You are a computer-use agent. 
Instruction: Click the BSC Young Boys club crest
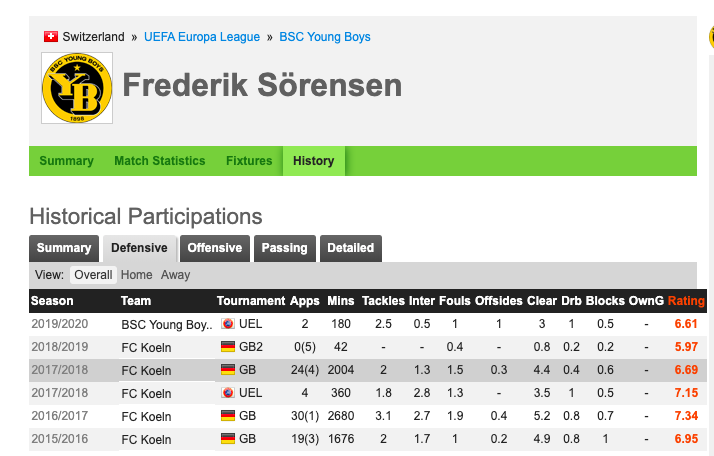click(x=77, y=88)
